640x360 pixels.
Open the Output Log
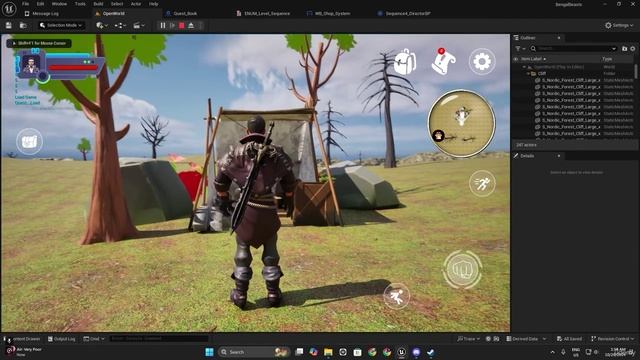pyautogui.click(x=62, y=339)
